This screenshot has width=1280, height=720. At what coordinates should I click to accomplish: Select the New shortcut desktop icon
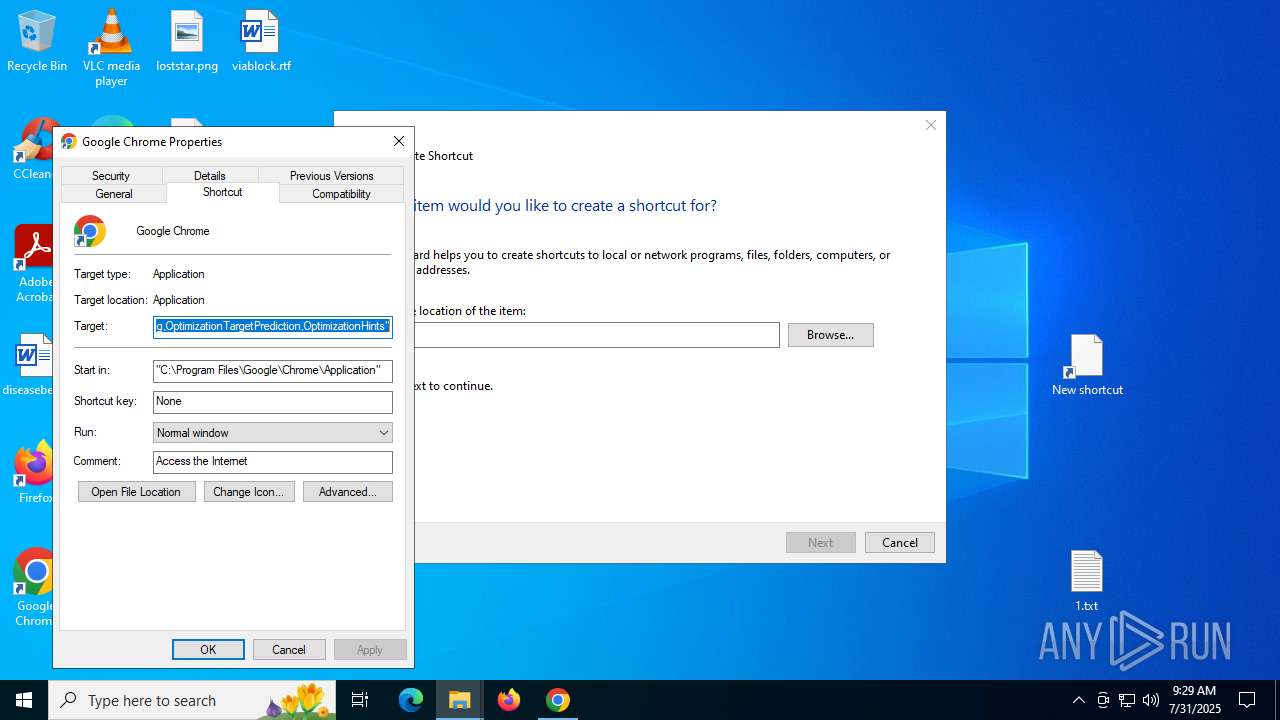coord(1087,365)
